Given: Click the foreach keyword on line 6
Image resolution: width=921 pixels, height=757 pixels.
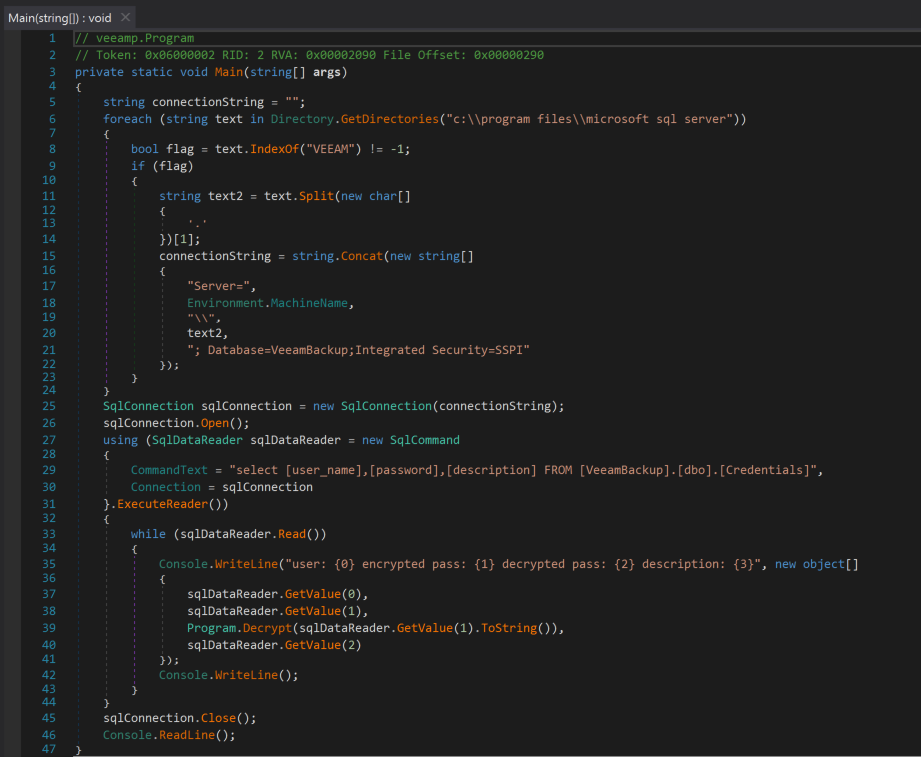Looking at the screenshot, I should pyautogui.click(x=127, y=119).
